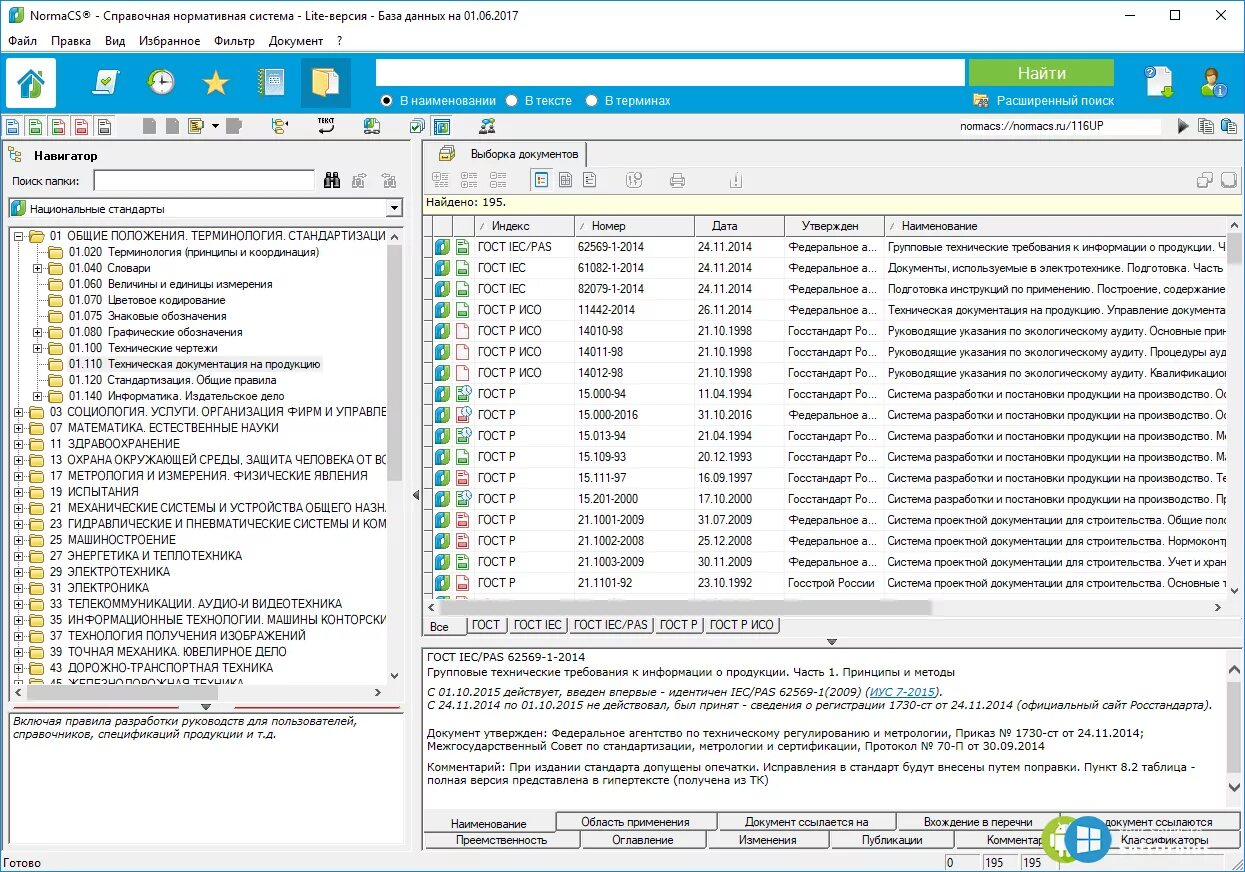The image size is (1245, 872).
Task: Select the row with number 15.000-2016
Action: 828,415
